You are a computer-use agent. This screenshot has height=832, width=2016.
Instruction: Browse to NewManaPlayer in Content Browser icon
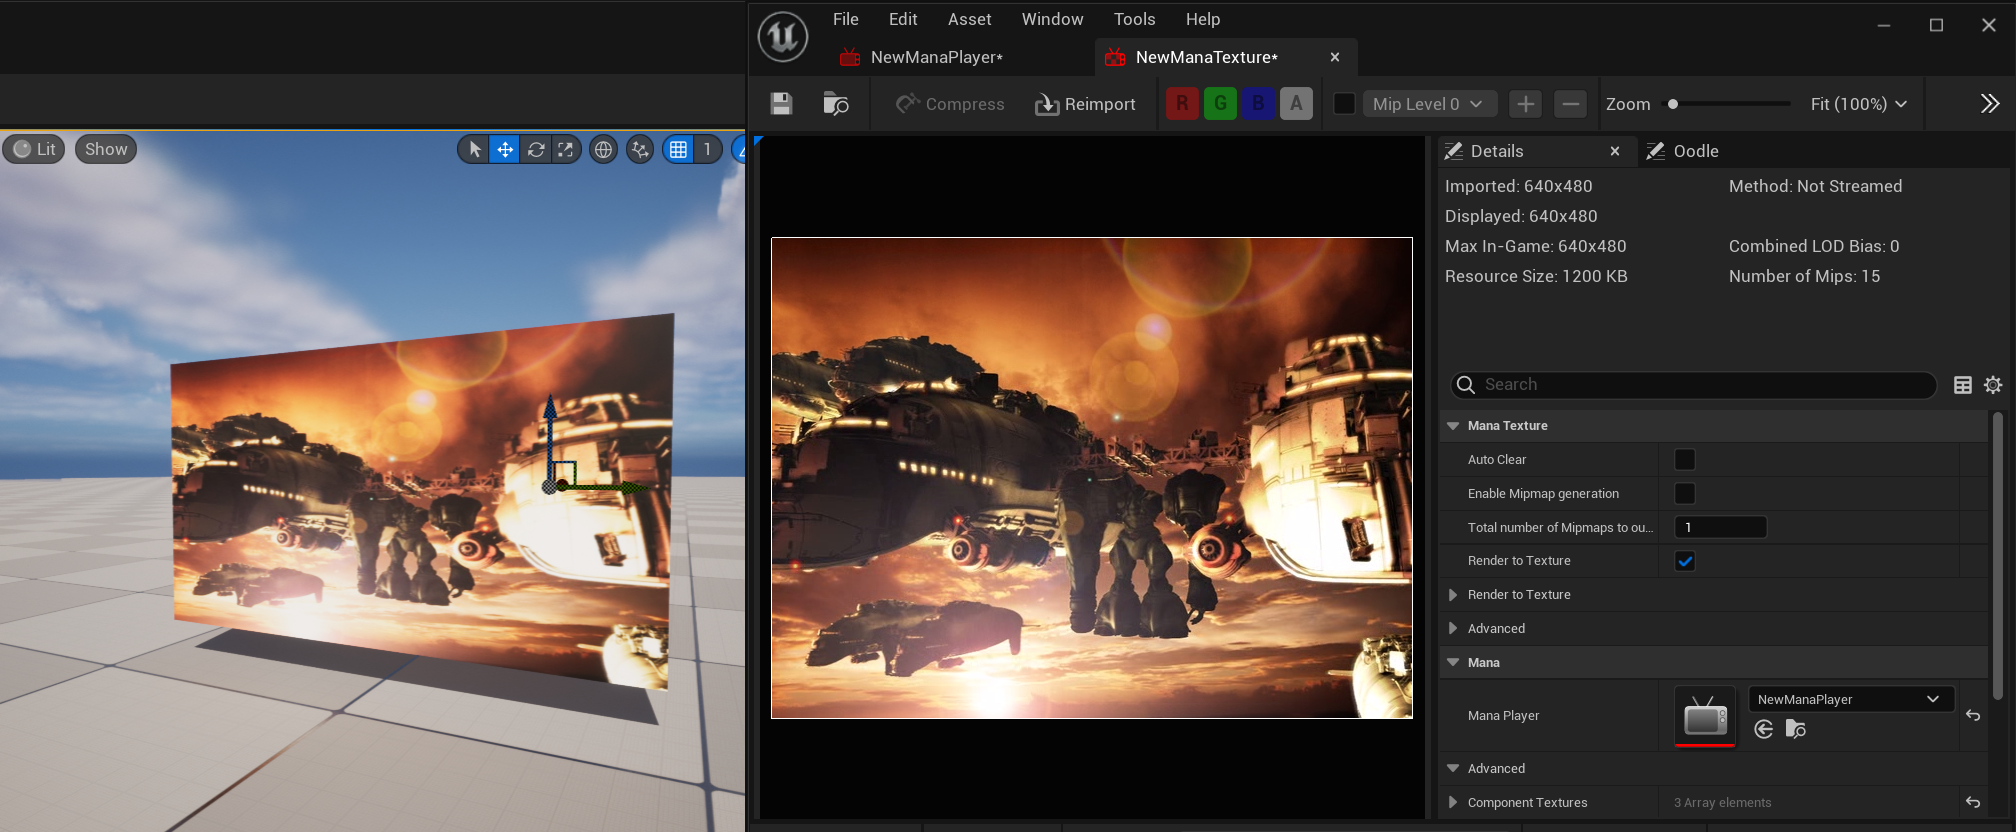tap(1796, 730)
